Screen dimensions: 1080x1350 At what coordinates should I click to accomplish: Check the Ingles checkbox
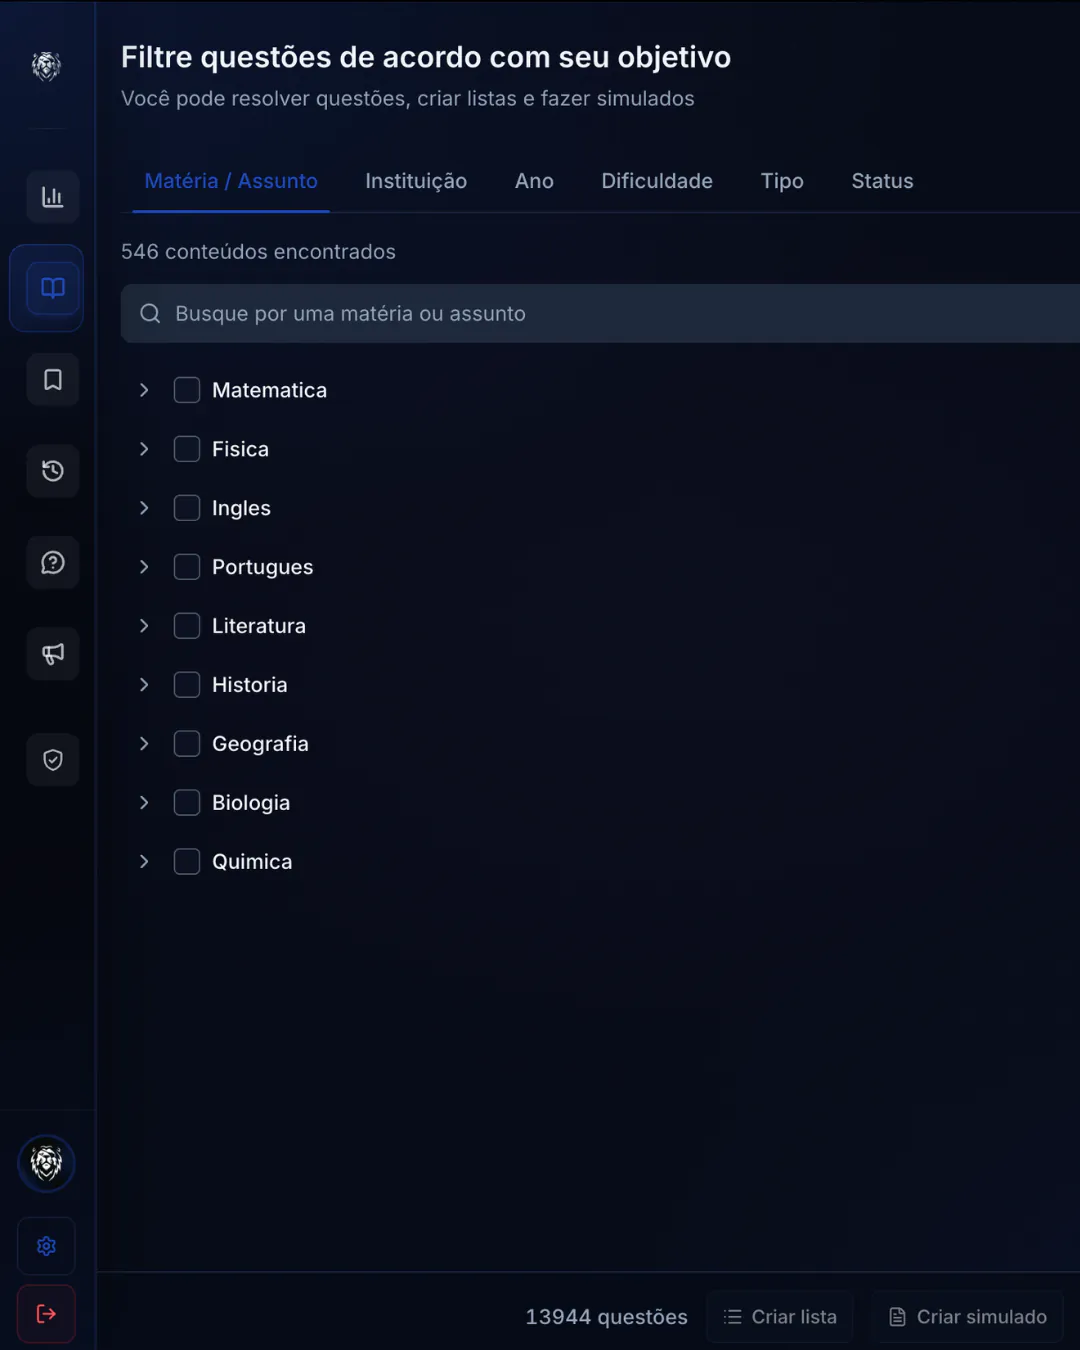(x=187, y=508)
